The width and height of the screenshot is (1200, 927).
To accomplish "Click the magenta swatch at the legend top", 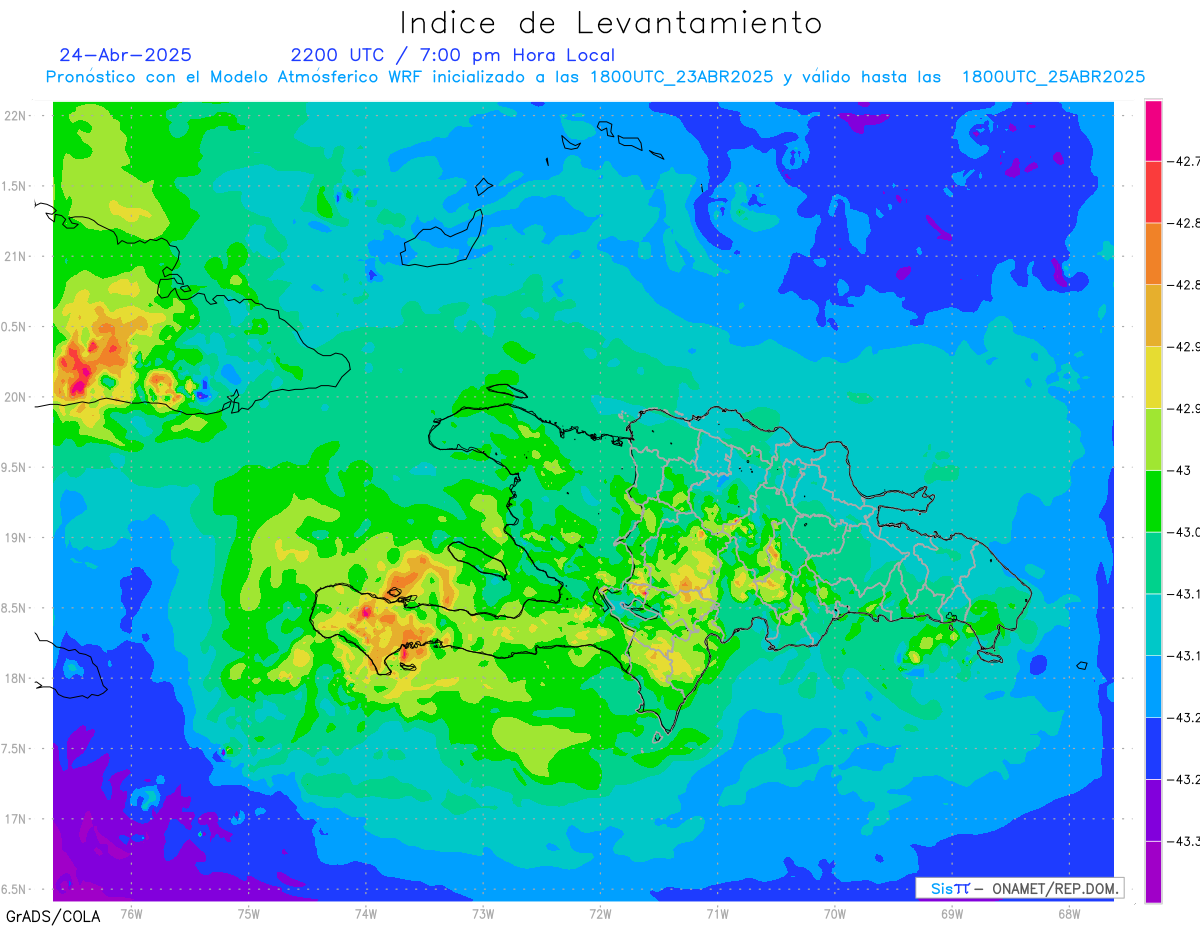I will [1153, 130].
